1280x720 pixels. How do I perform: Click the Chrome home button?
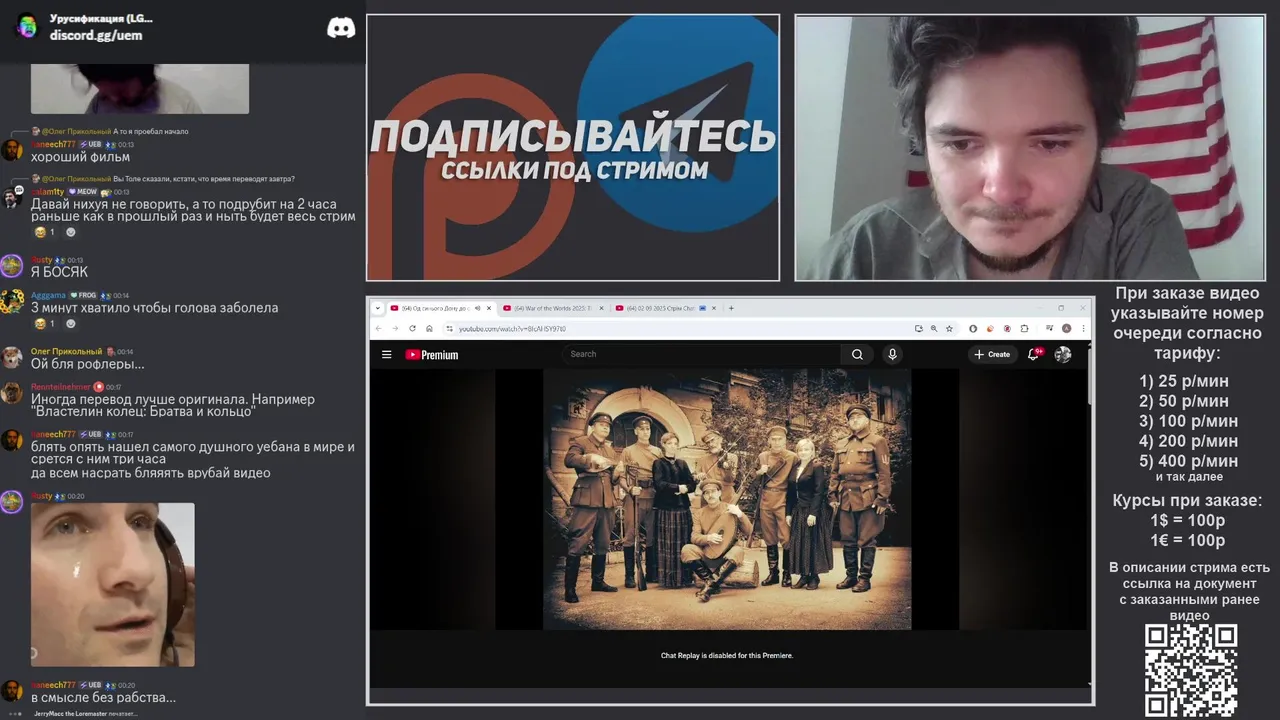click(x=429, y=328)
